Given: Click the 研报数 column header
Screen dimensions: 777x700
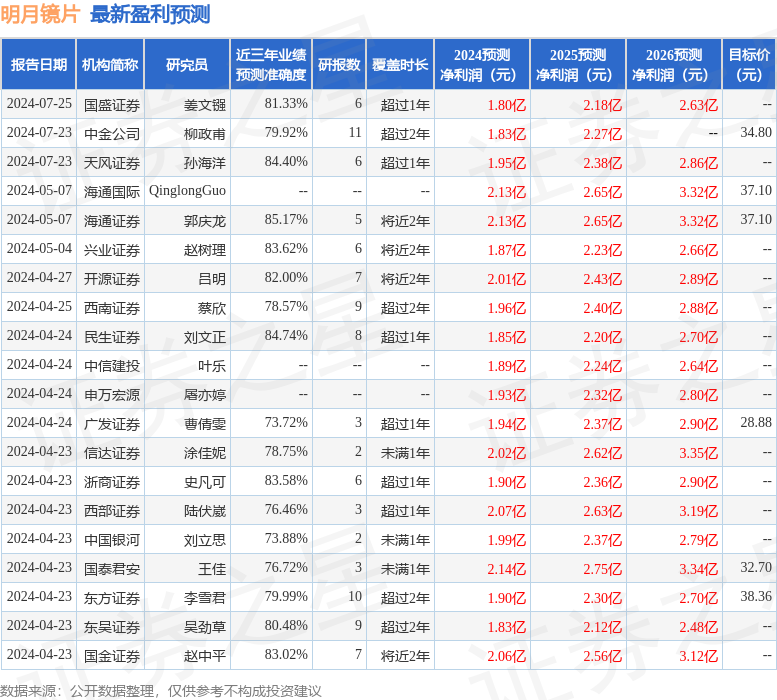Looking at the screenshot, I should pos(339,64).
